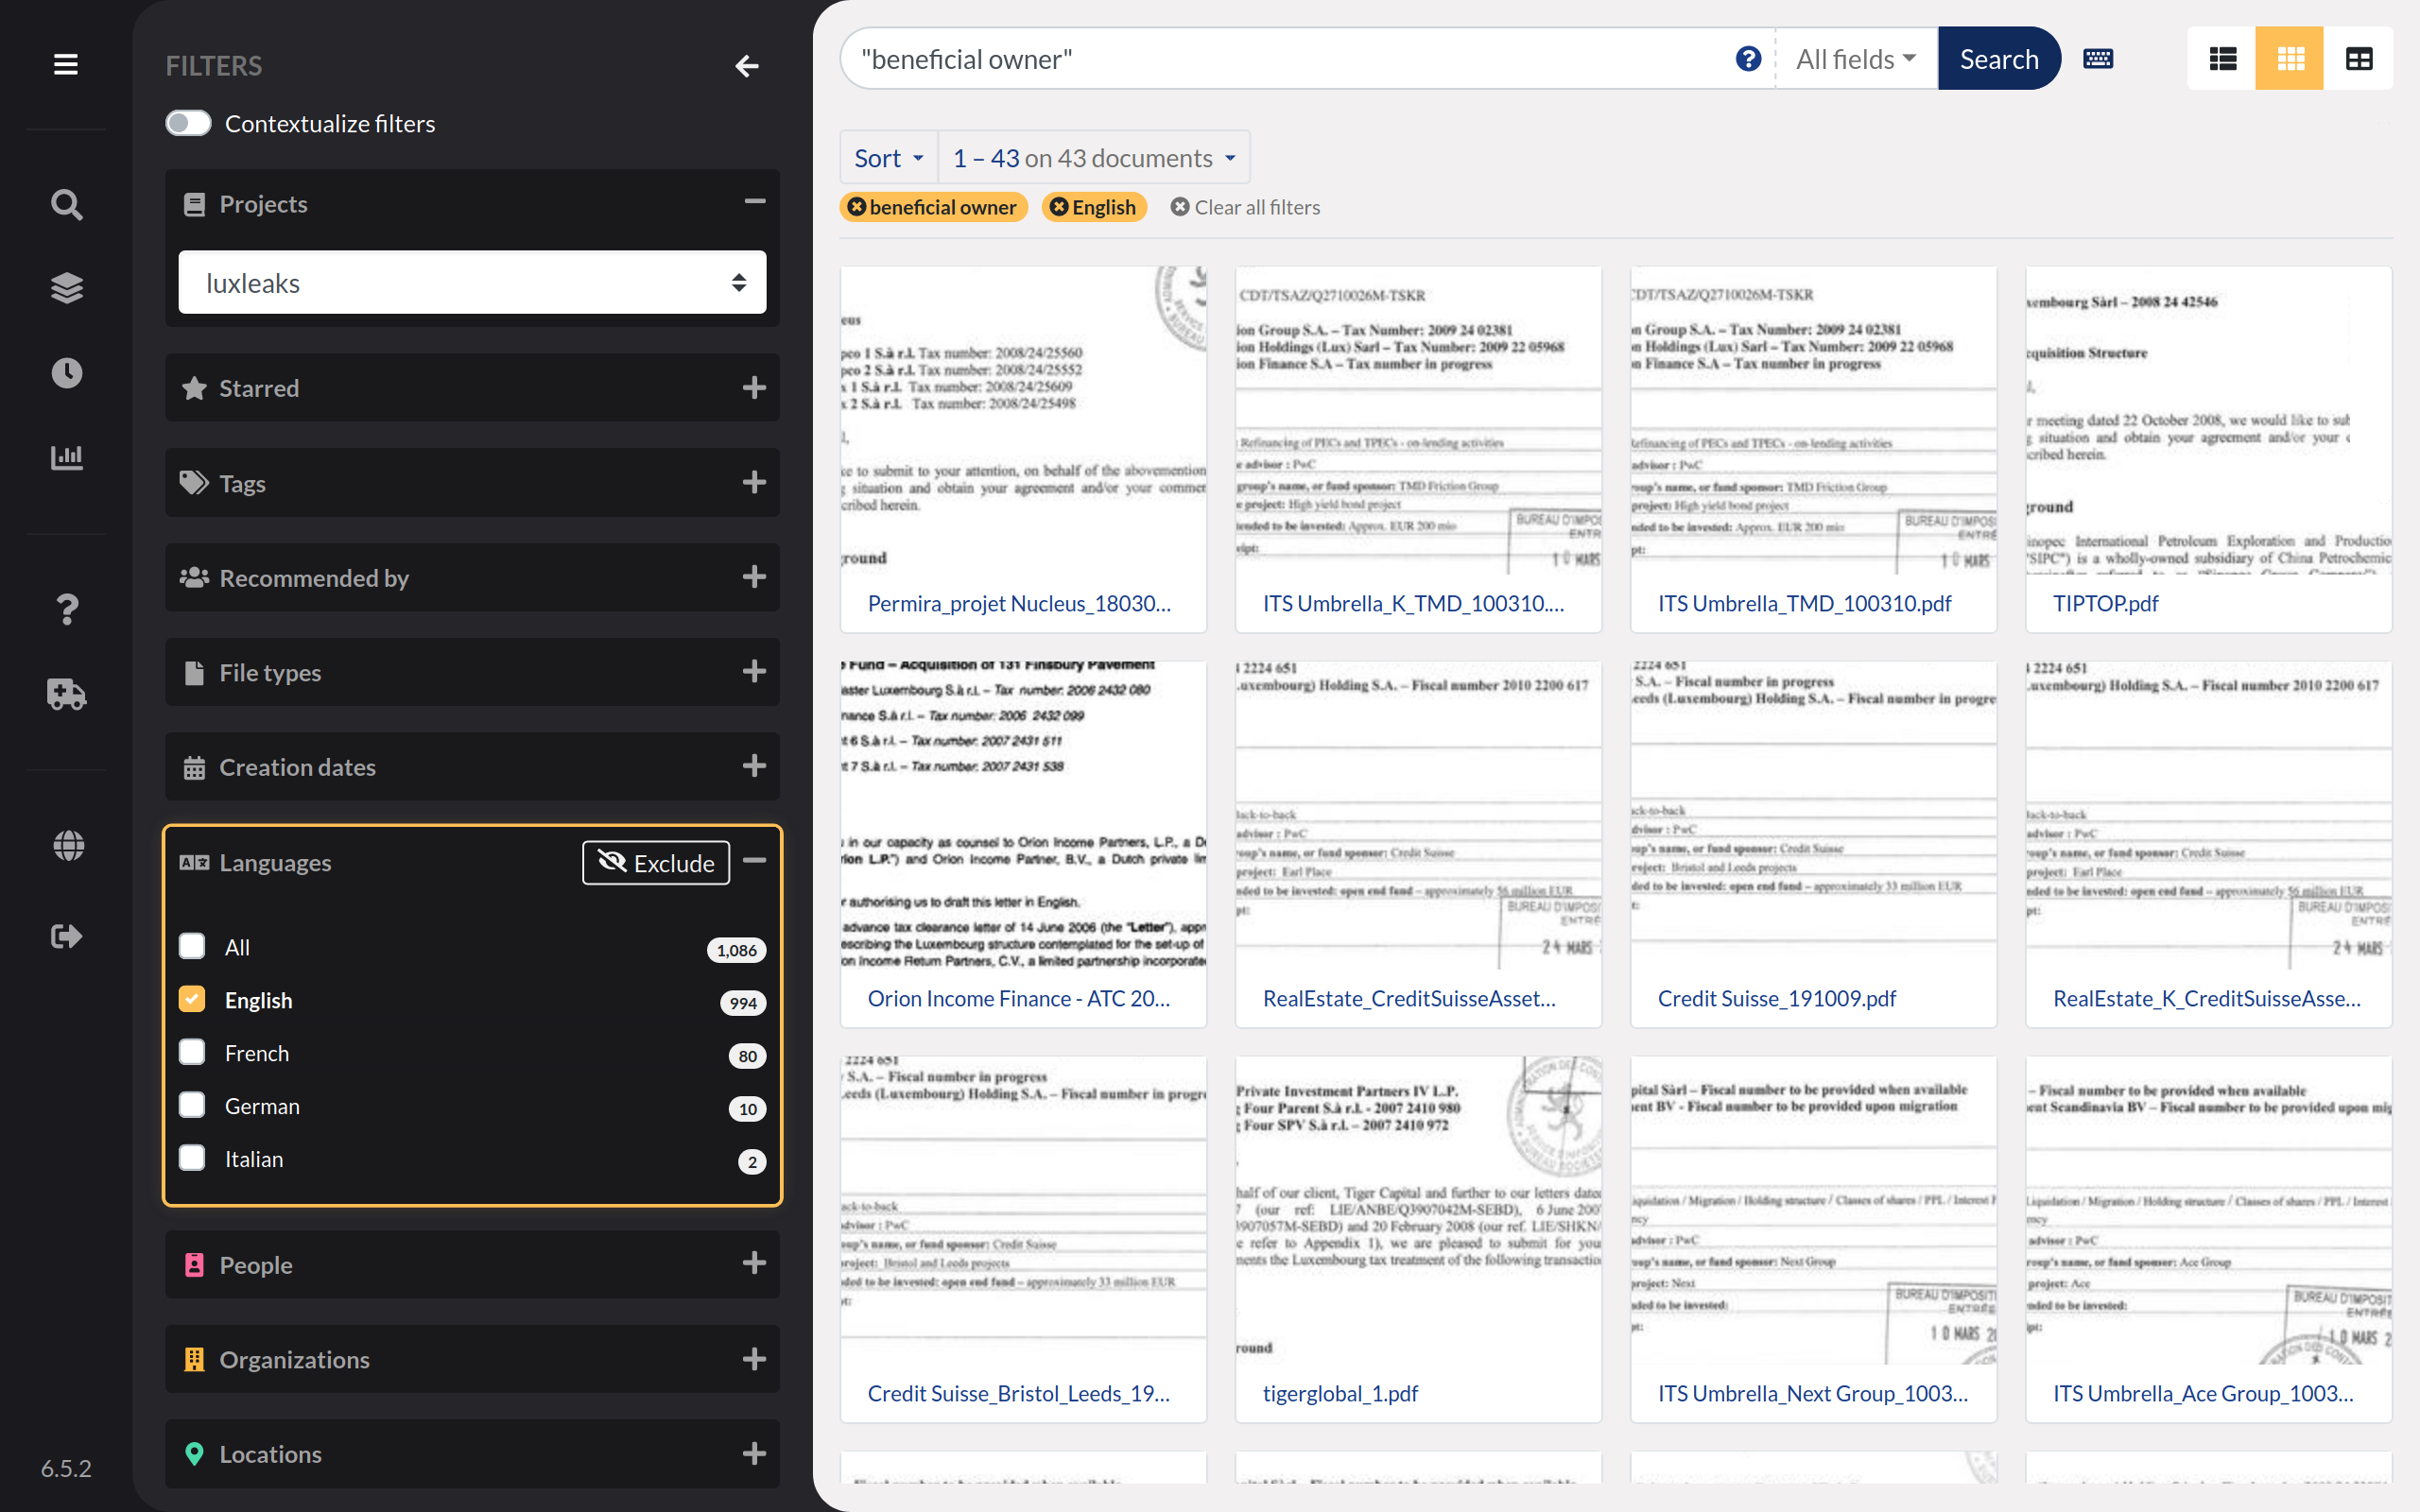Switch to list view layout
The width and height of the screenshot is (2420, 1512).
(2222, 59)
